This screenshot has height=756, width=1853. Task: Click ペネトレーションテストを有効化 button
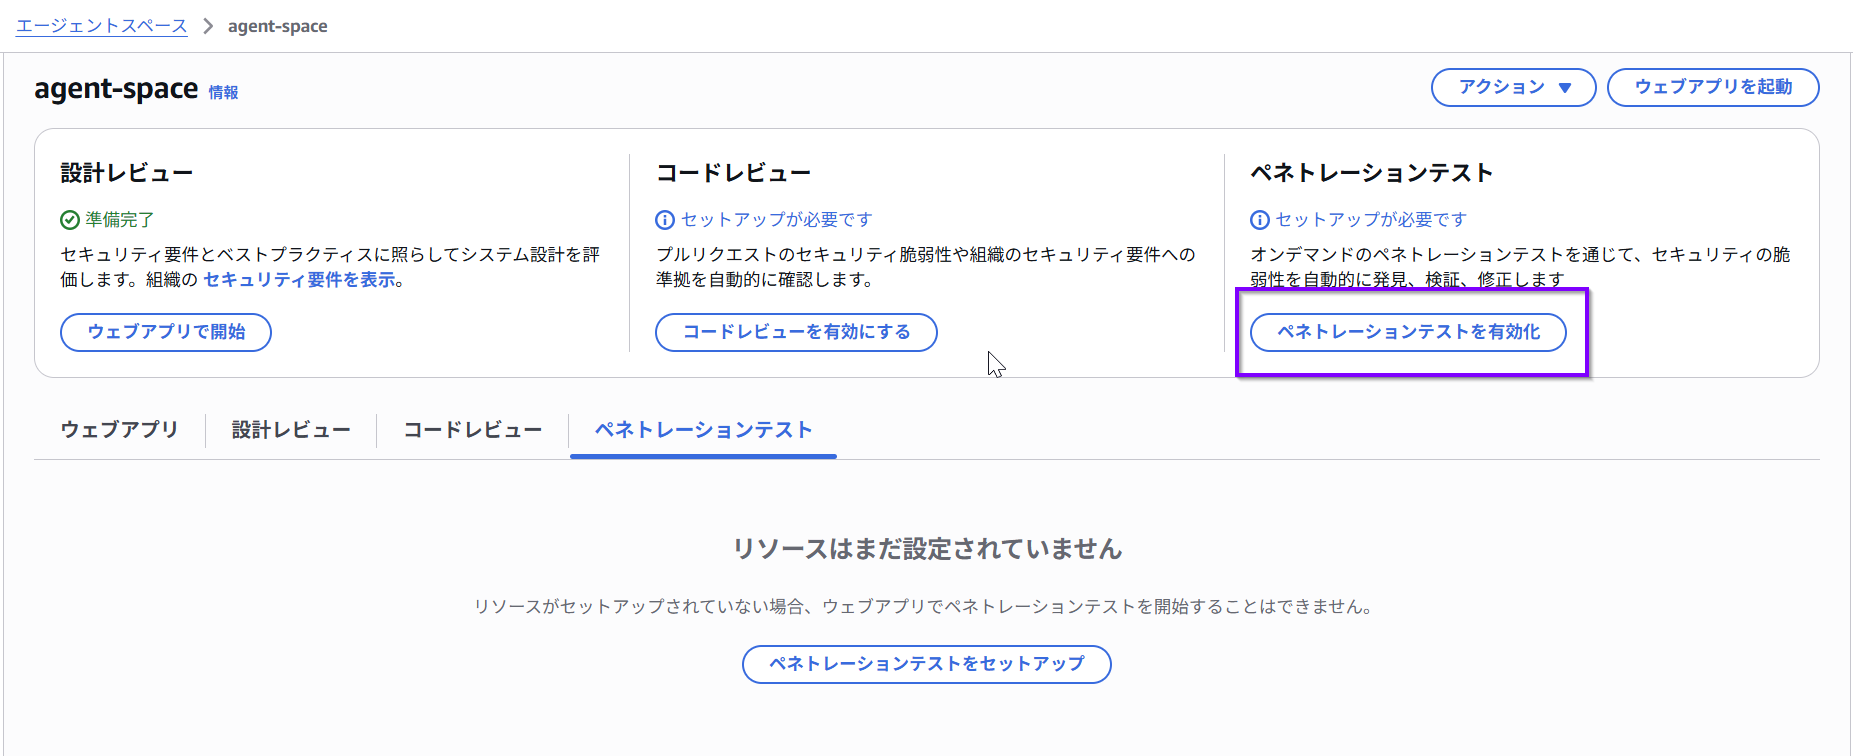[x=1408, y=332]
